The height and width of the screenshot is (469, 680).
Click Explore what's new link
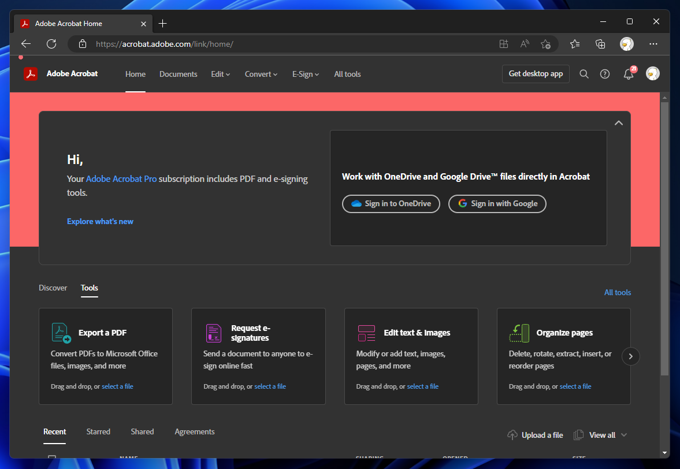coord(100,221)
